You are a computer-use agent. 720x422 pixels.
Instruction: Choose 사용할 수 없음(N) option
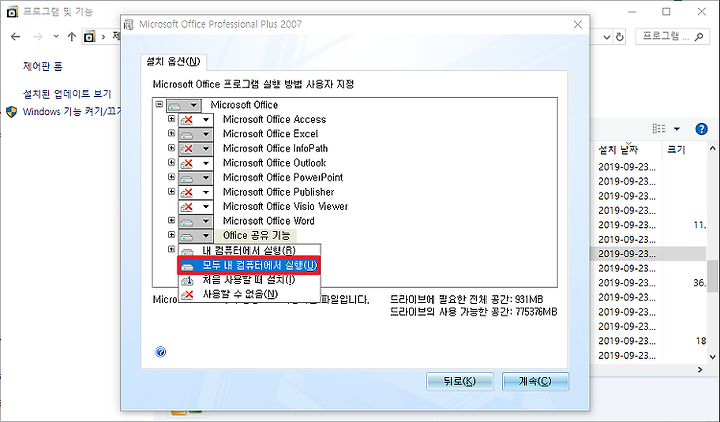click(249, 294)
